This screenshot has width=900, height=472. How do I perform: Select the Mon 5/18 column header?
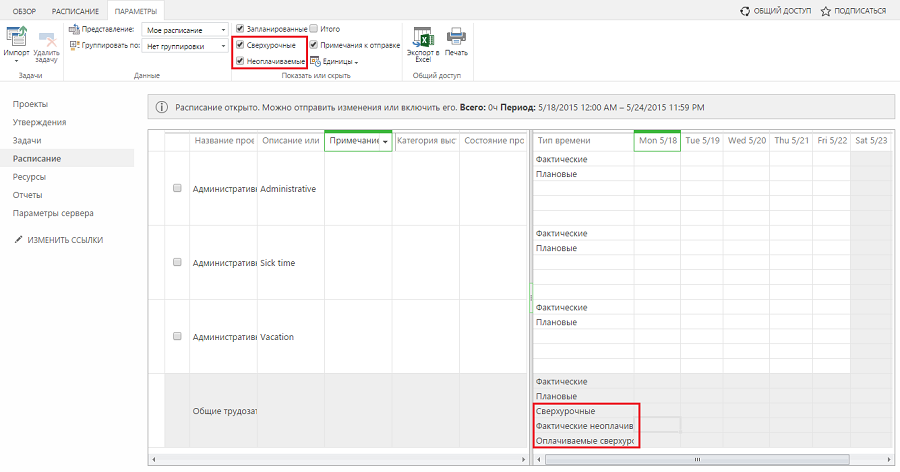pyautogui.click(x=657, y=141)
